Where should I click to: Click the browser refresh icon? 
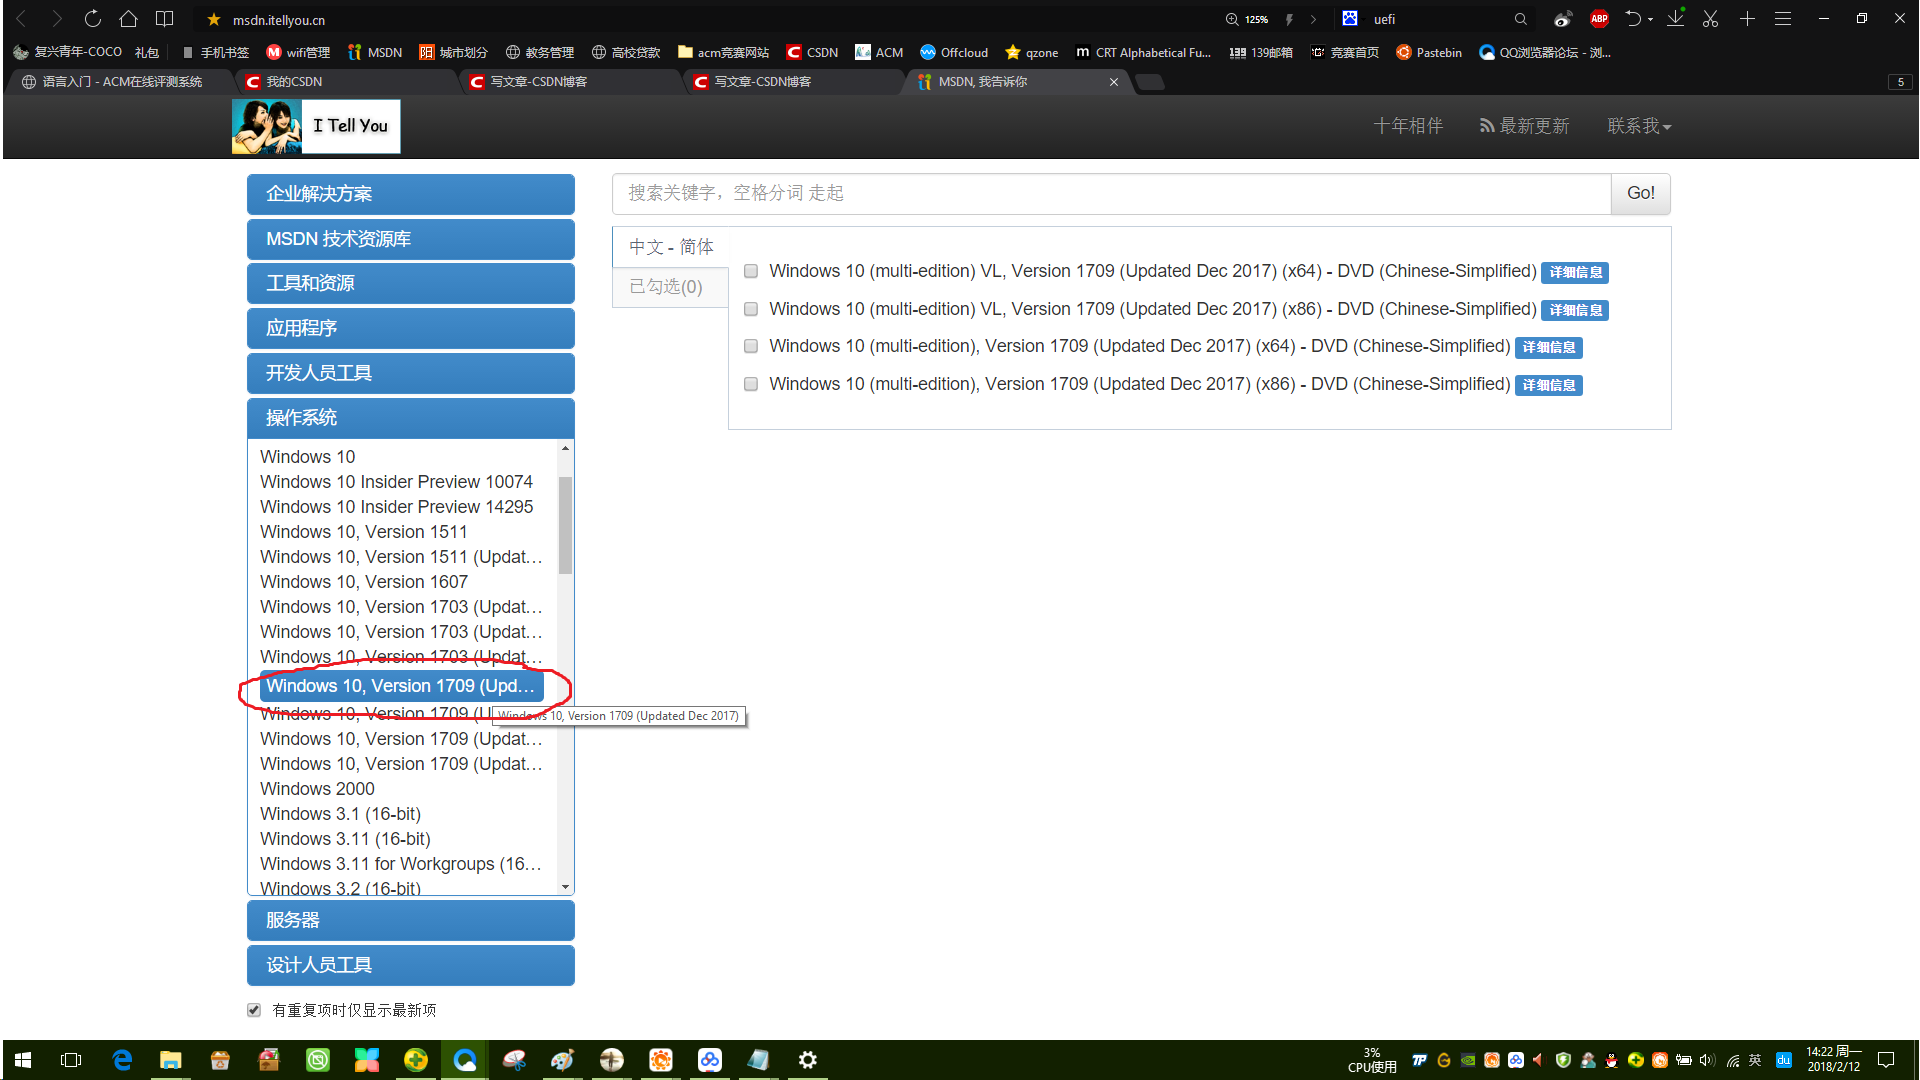92,19
